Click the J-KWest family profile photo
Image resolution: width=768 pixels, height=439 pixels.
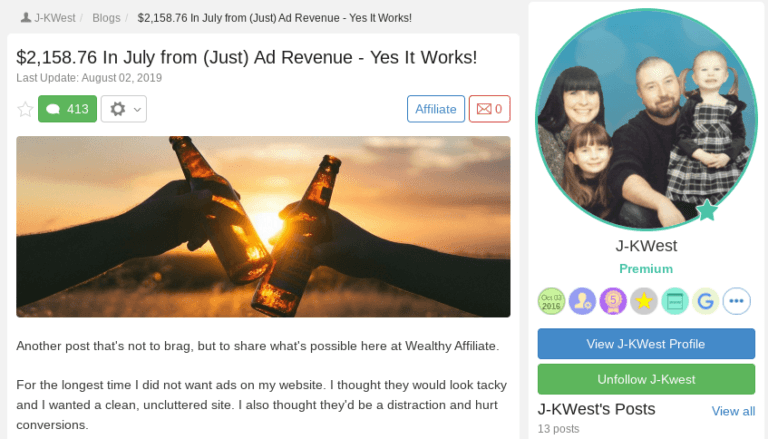coord(646,120)
